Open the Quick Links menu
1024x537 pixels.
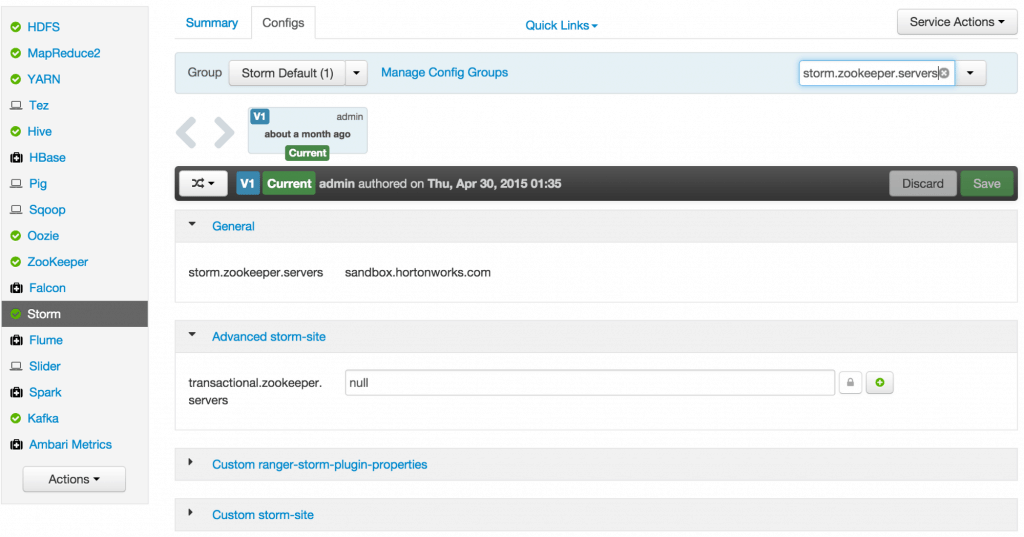(561, 25)
